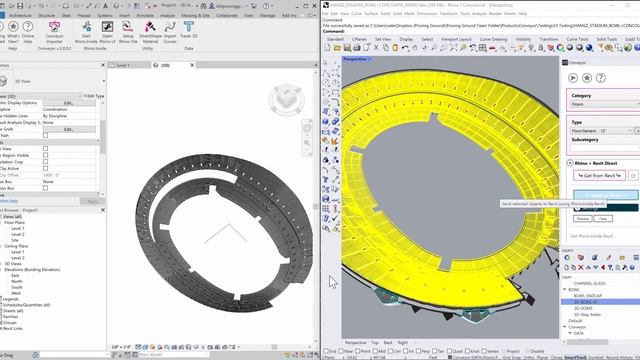This screenshot has width=640, height=360.
Task: Toggle the Perp osnap checkbox
Action: click(418, 351)
